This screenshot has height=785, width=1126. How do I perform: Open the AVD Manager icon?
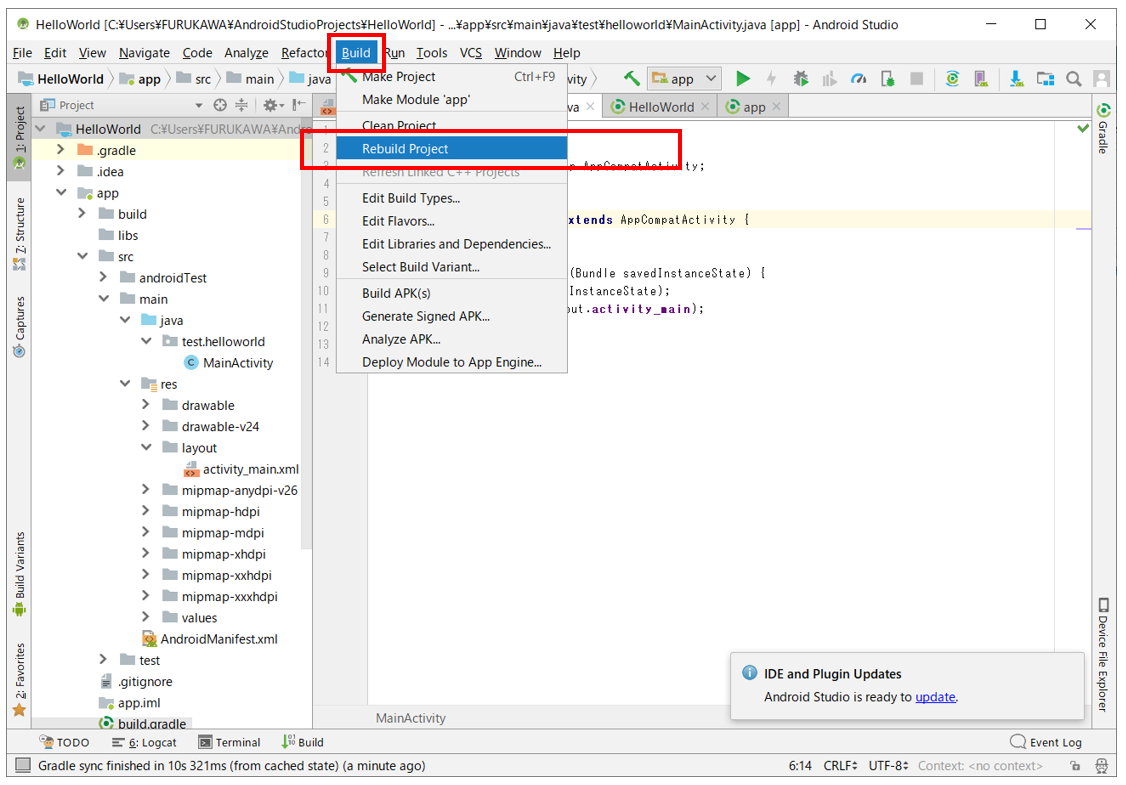pos(981,78)
